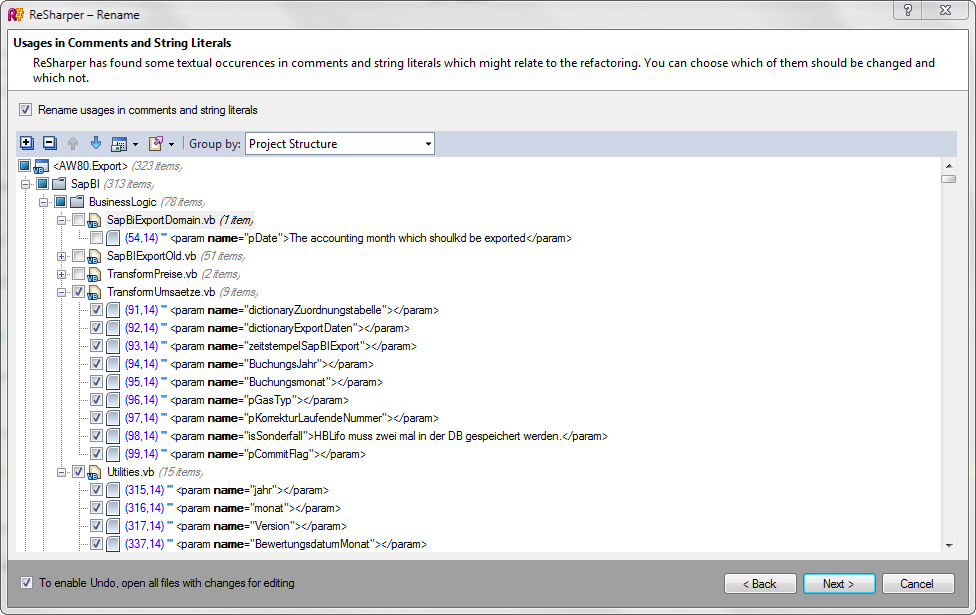
Task: Collapse the TransformUmsaetze.vb node
Action: point(62,293)
